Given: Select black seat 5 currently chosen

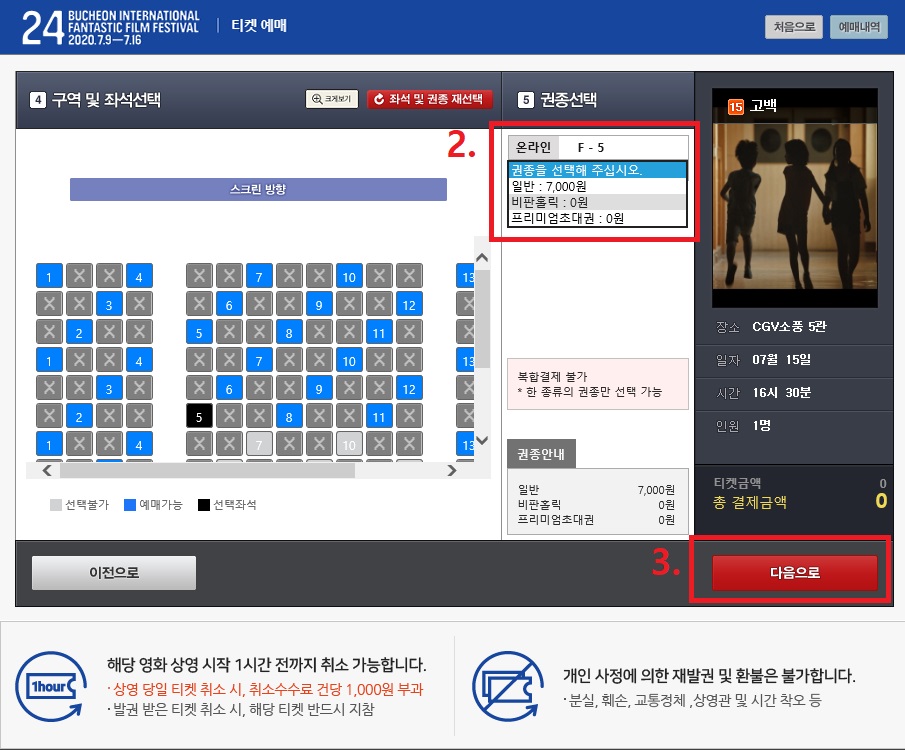Looking at the screenshot, I should click(199, 416).
